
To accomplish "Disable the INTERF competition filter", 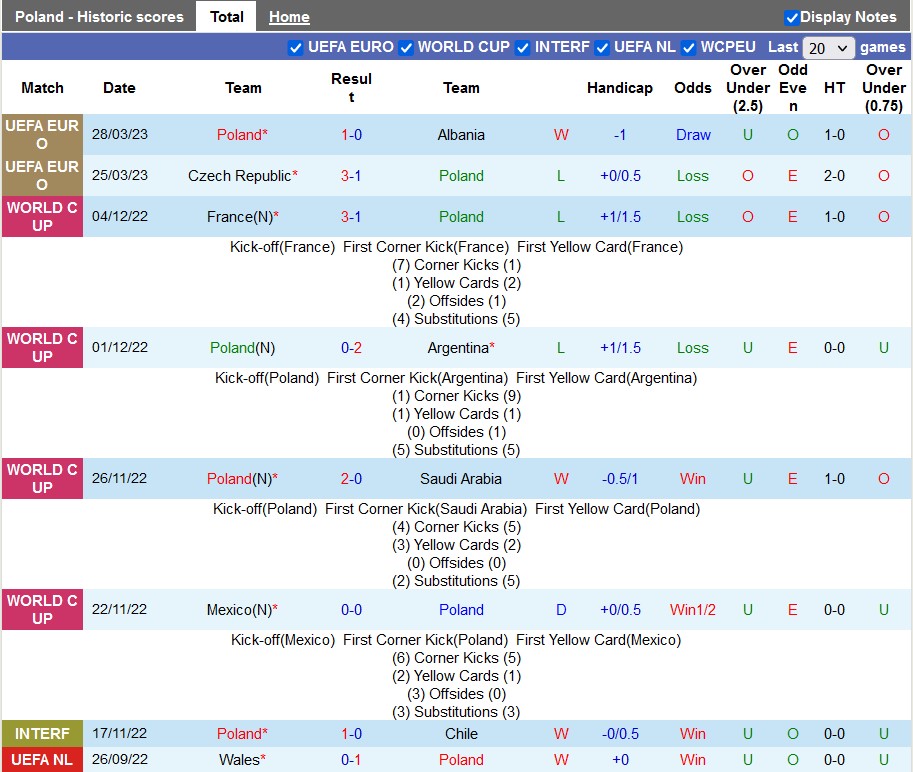I will click(x=523, y=48).
